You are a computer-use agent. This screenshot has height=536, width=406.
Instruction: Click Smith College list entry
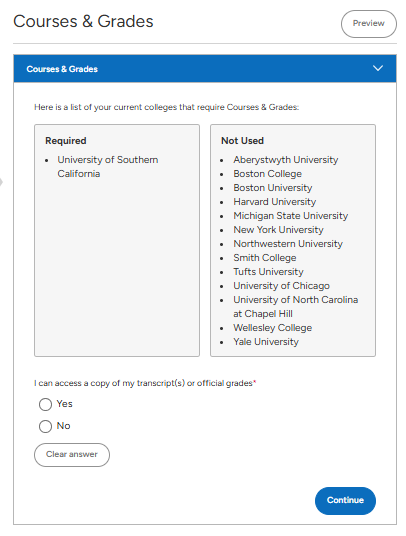pyautogui.click(x=265, y=258)
